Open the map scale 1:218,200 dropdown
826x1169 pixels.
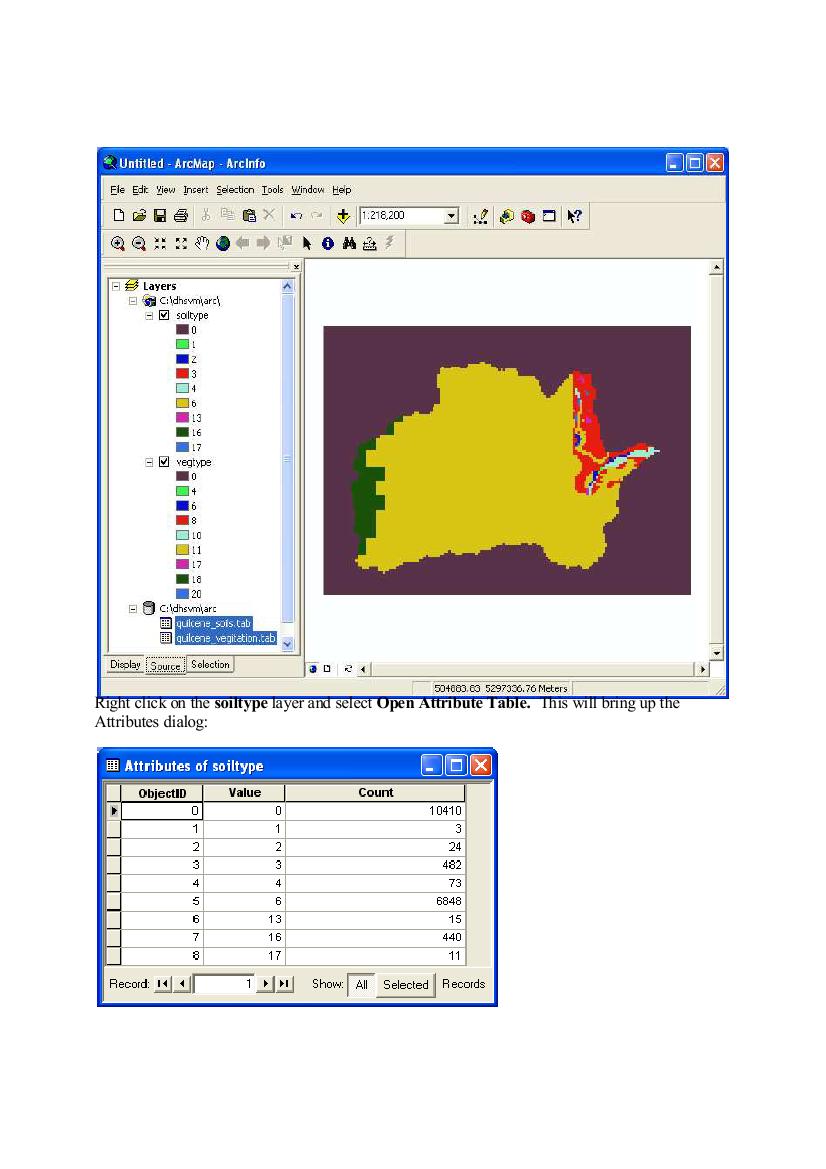(x=451, y=216)
